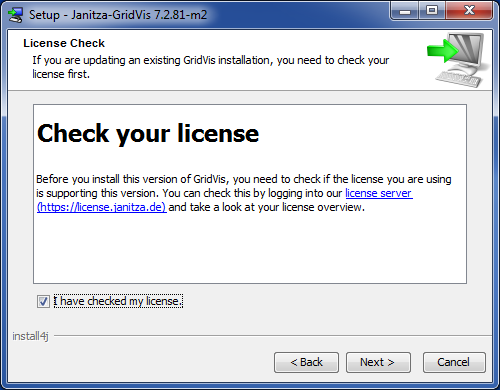500x390 pixels.
Task: Close the setup window with X
Action: 469,11
